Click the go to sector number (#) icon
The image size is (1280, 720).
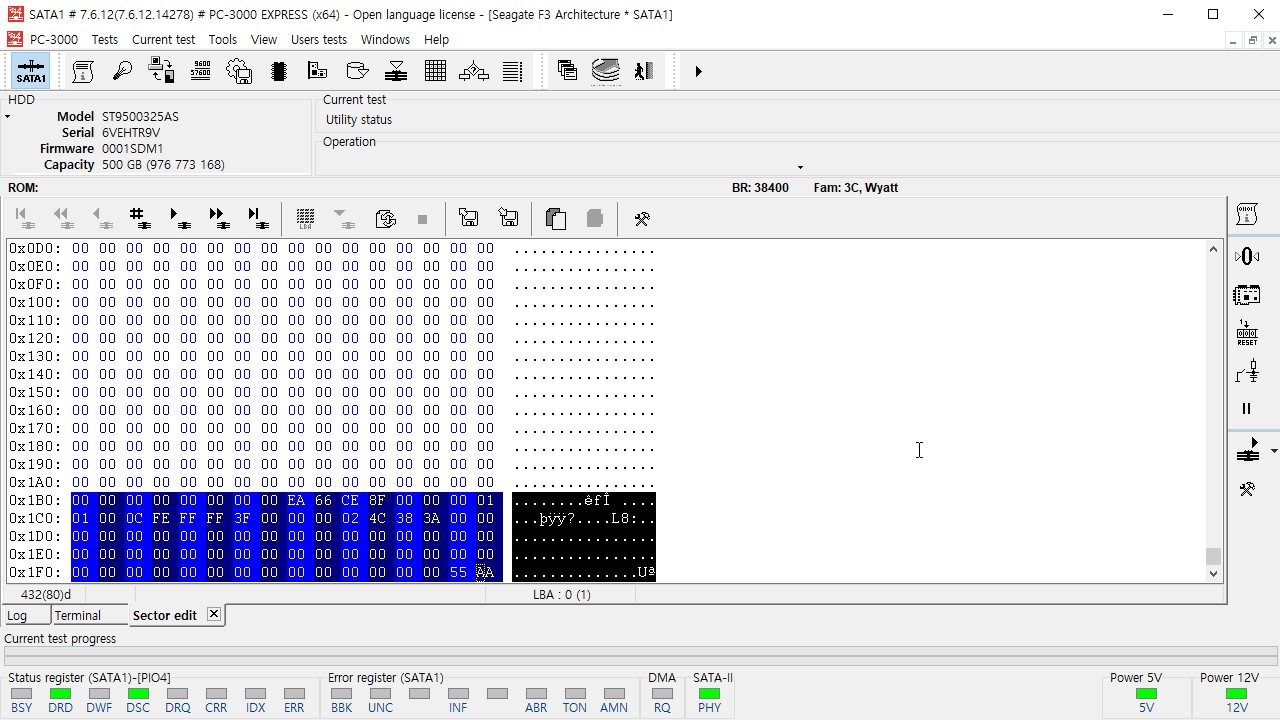pyautogui.click(x=138, y=217)
